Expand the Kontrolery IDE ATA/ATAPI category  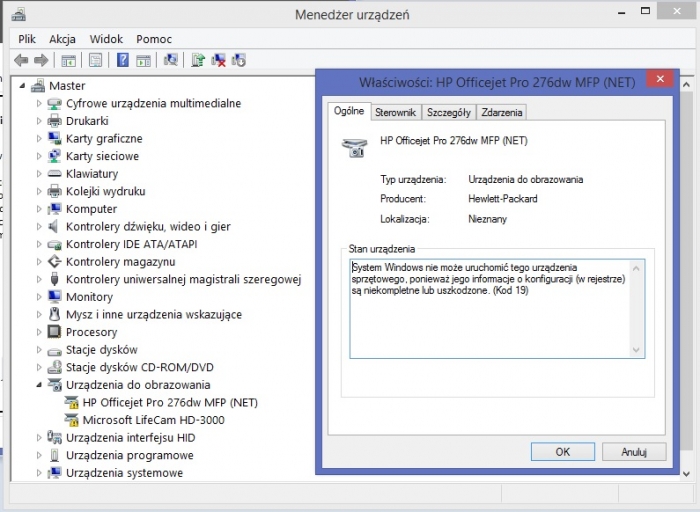(x=39, y=244)
